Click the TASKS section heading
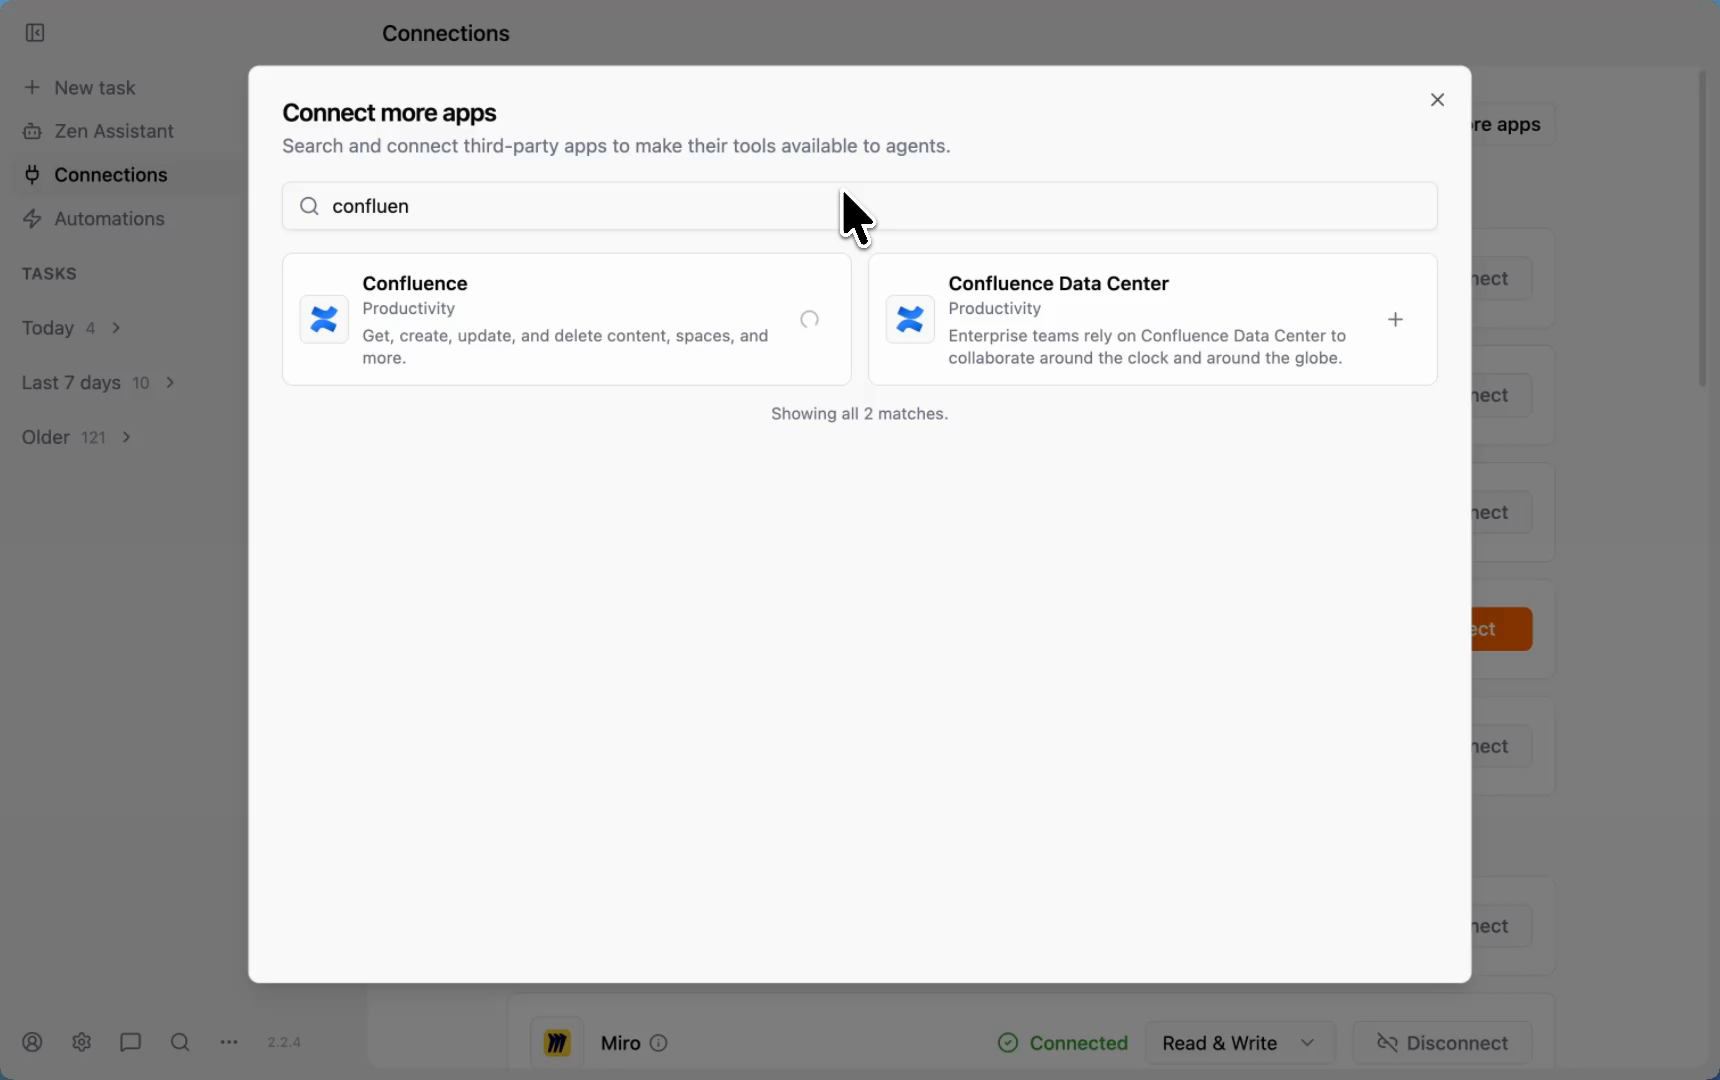Screen dimensions: 1720x1080 click(49, 274)
